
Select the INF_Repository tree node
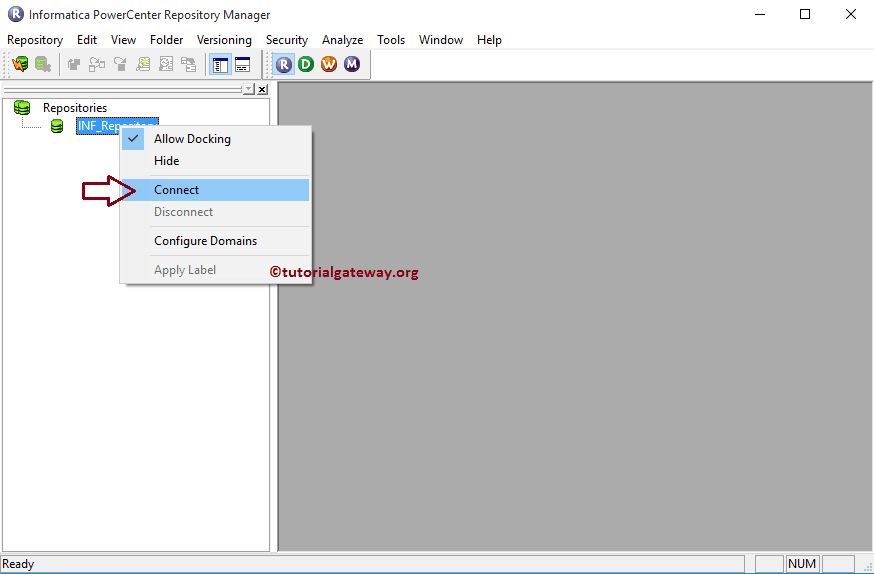pyautogui.click(x=118, y=126)
